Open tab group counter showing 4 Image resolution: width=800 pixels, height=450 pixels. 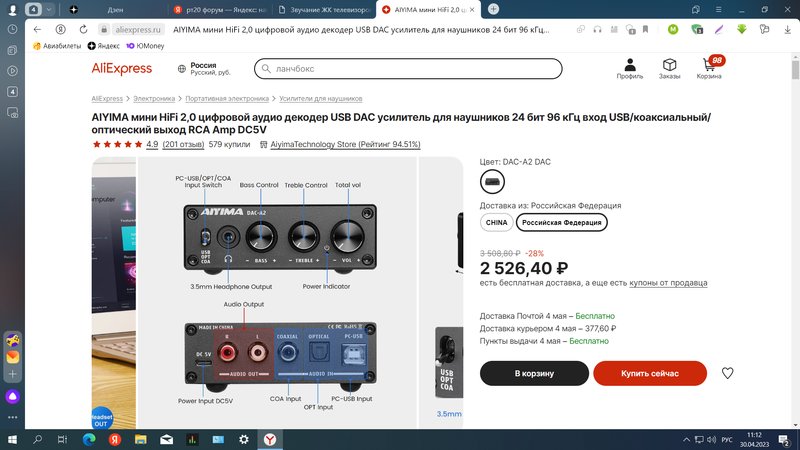tap(33, 10)
